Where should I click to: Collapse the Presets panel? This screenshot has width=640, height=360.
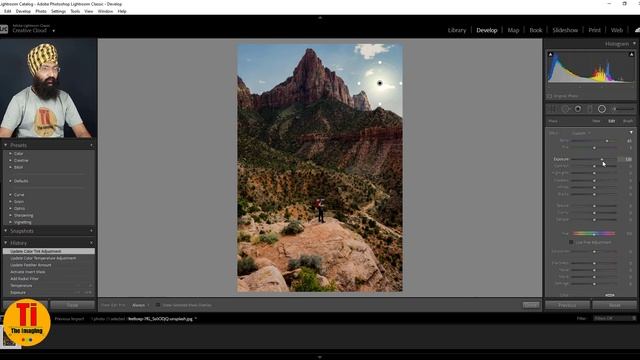[x=6, y=145]
